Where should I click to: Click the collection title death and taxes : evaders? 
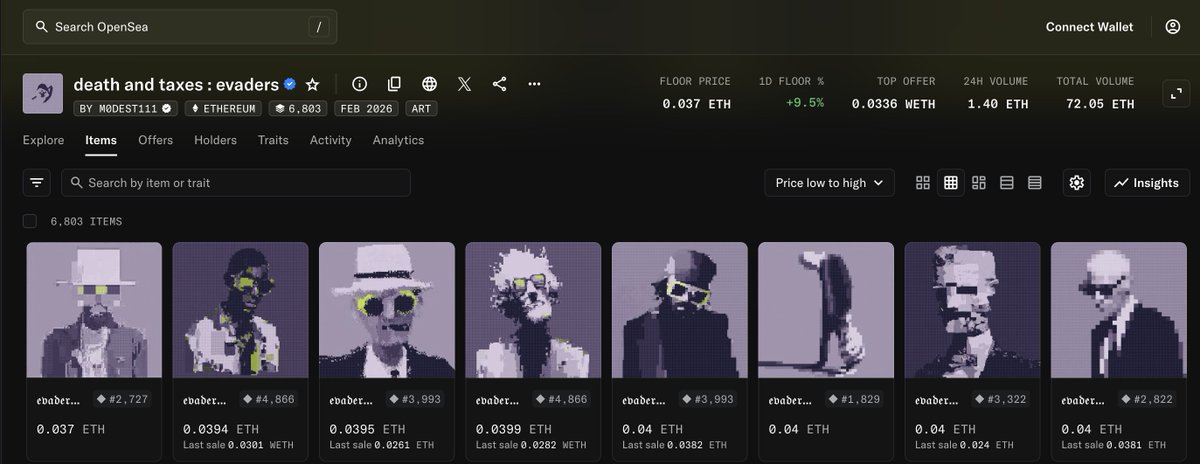[177, 84]
